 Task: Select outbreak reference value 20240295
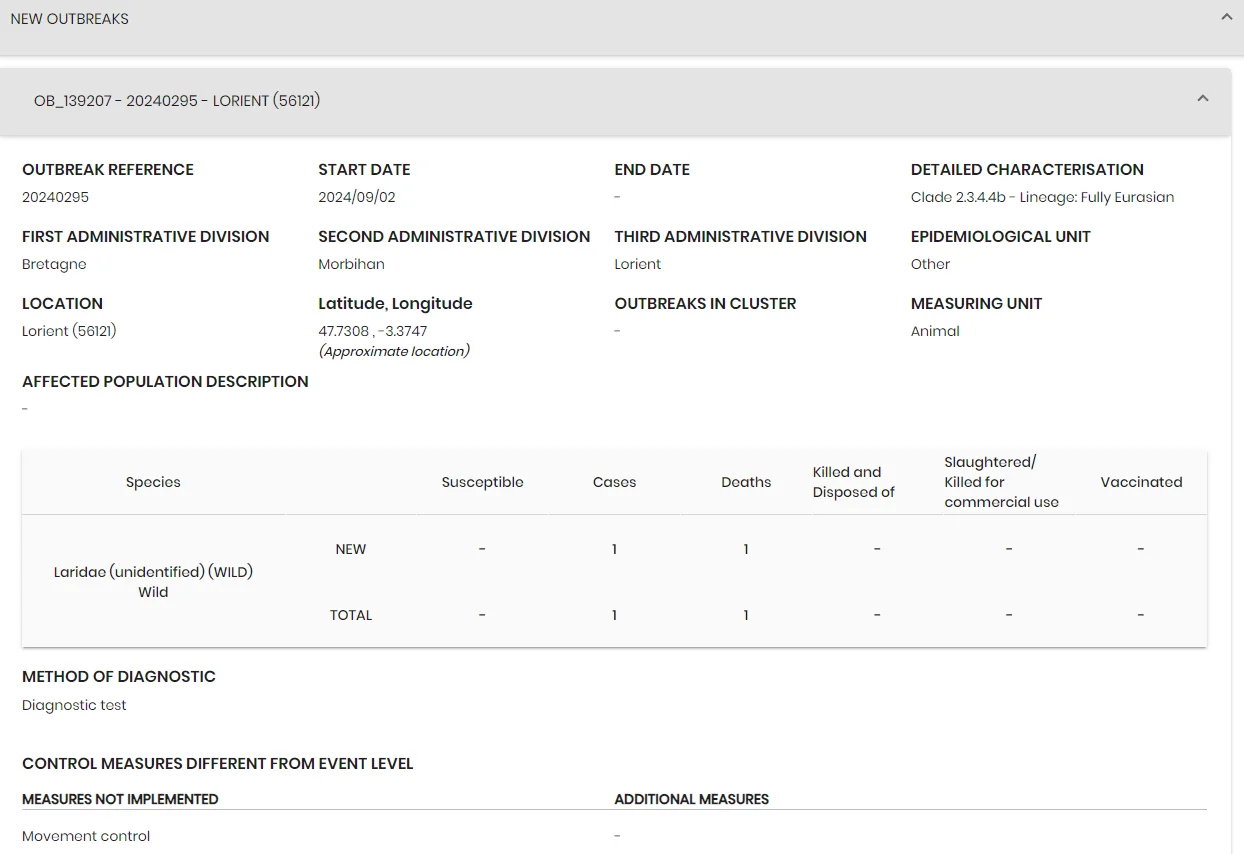[x=56, y=197]
